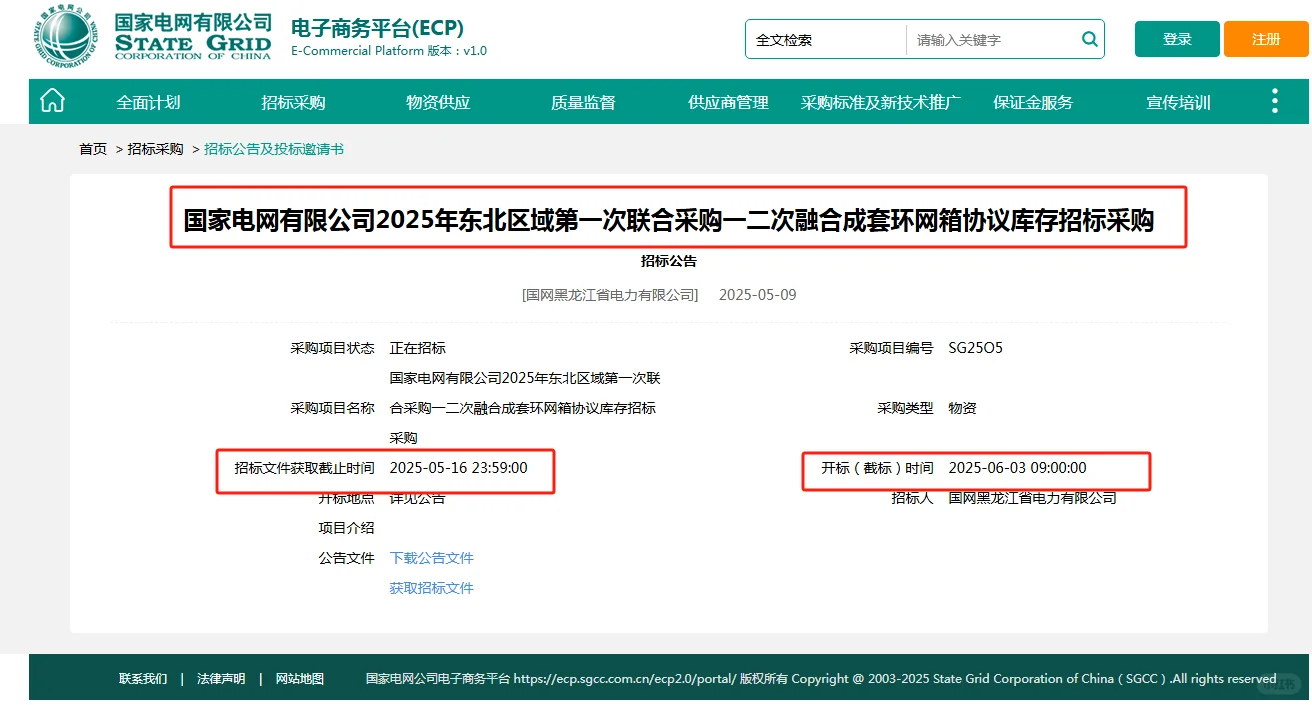
Task: Click the 获取招标文件 link
Action: (431, 588)
